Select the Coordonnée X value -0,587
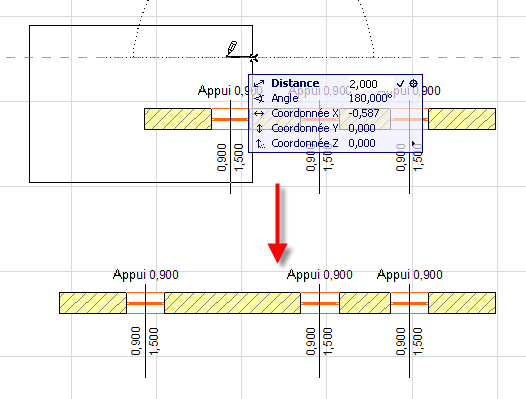This screenshot has height=399, width=526. [364, 113]
